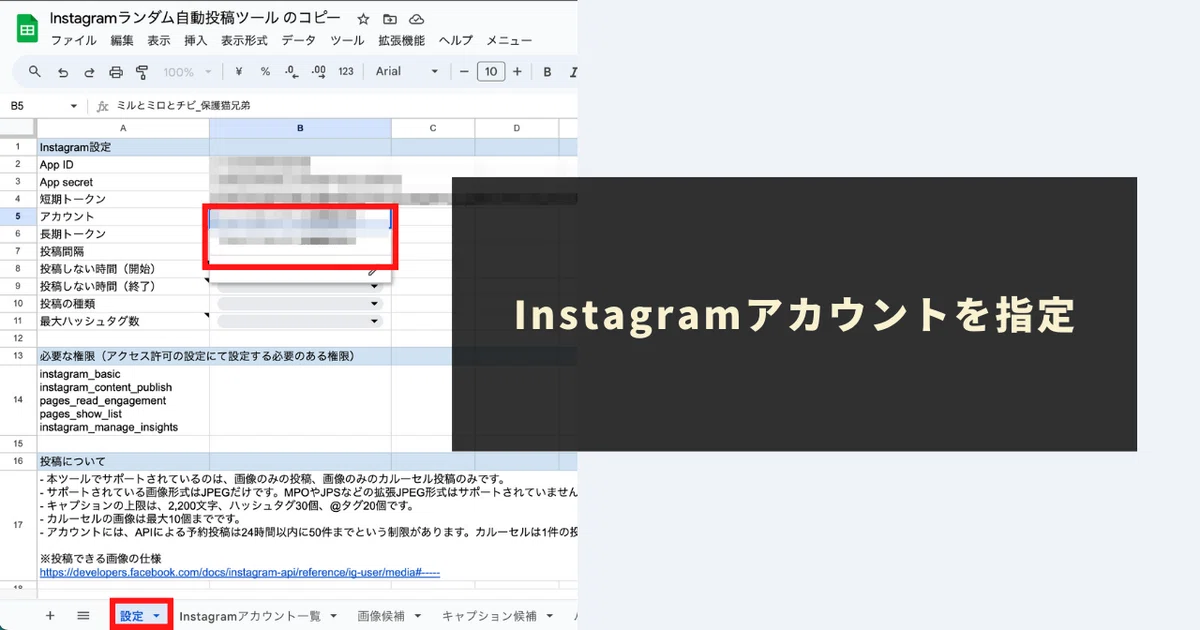Expand the name box dropdown arrow

click(73, 106)
